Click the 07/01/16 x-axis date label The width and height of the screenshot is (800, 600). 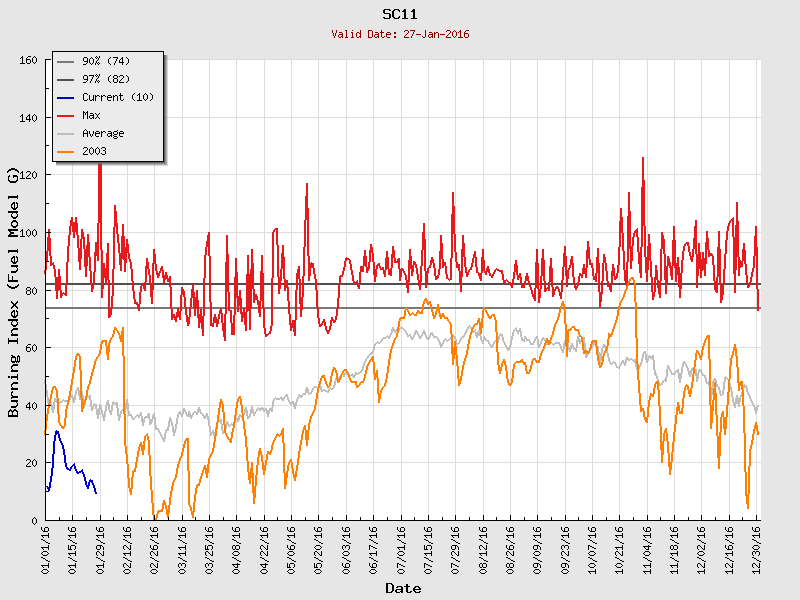401,548
